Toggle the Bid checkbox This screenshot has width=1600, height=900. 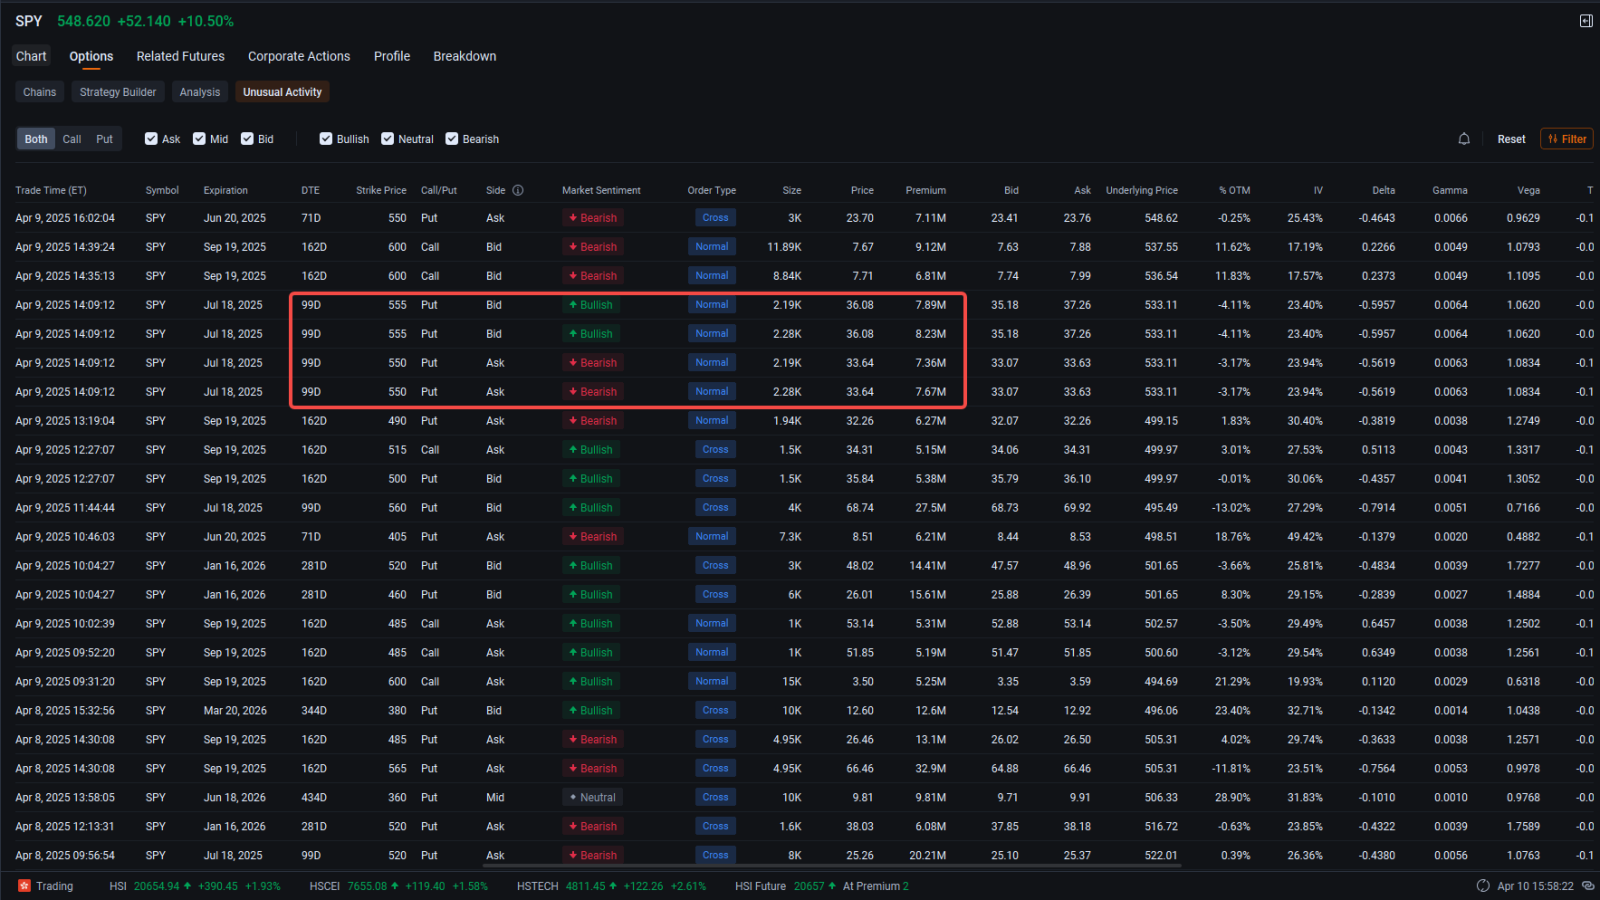(x=247, y=139)
